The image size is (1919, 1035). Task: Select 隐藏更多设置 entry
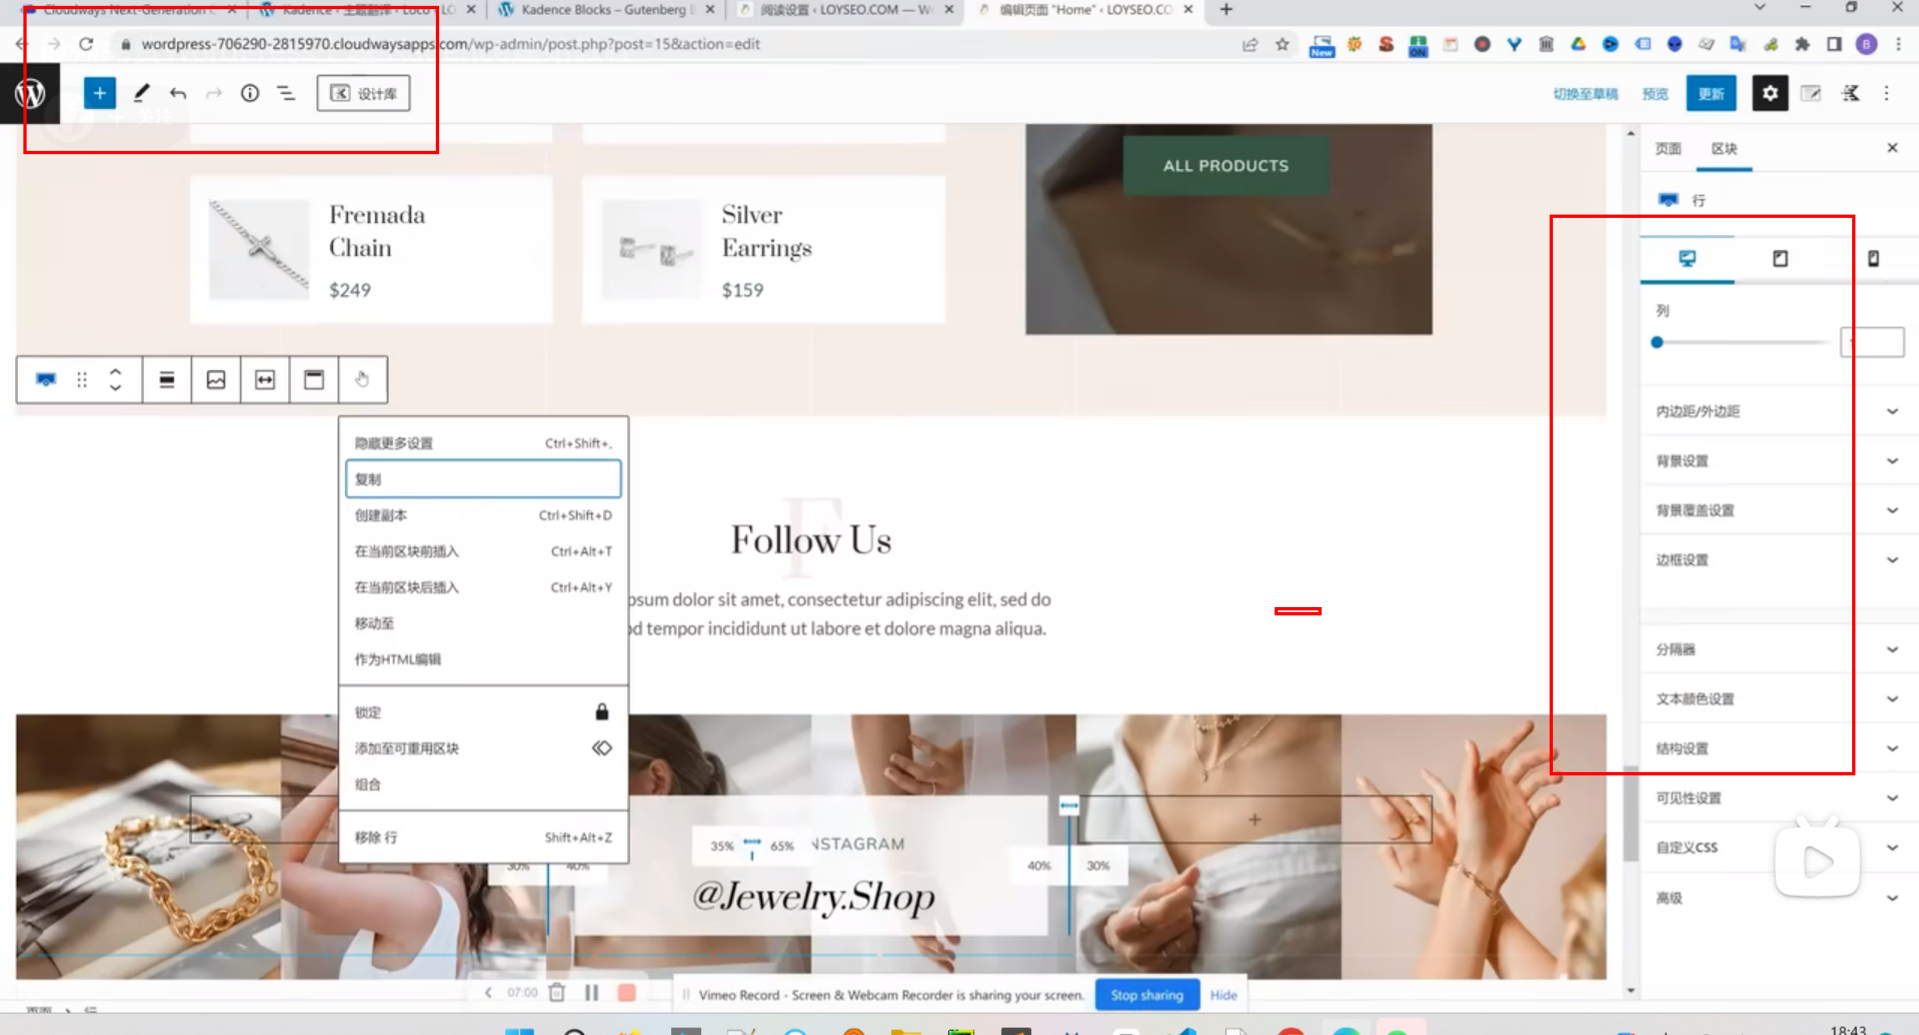pos(483,443)
